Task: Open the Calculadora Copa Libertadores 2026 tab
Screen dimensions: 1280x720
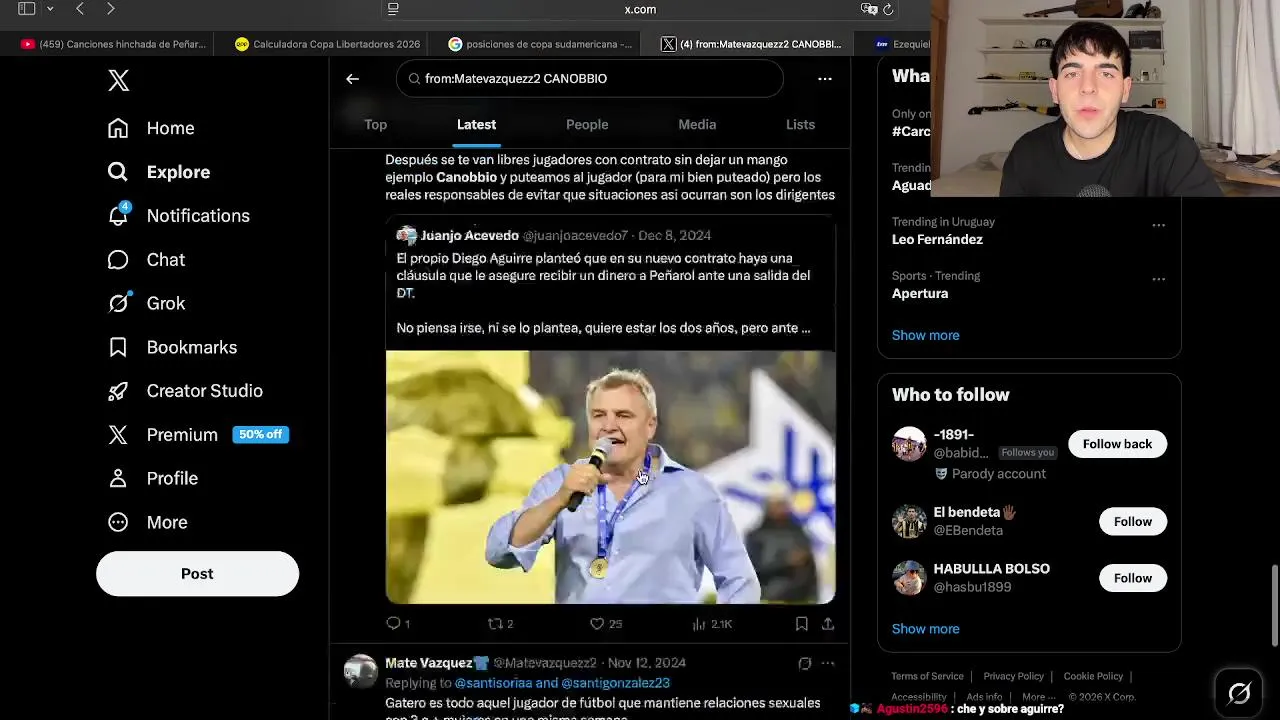Action: click(327, 44)
